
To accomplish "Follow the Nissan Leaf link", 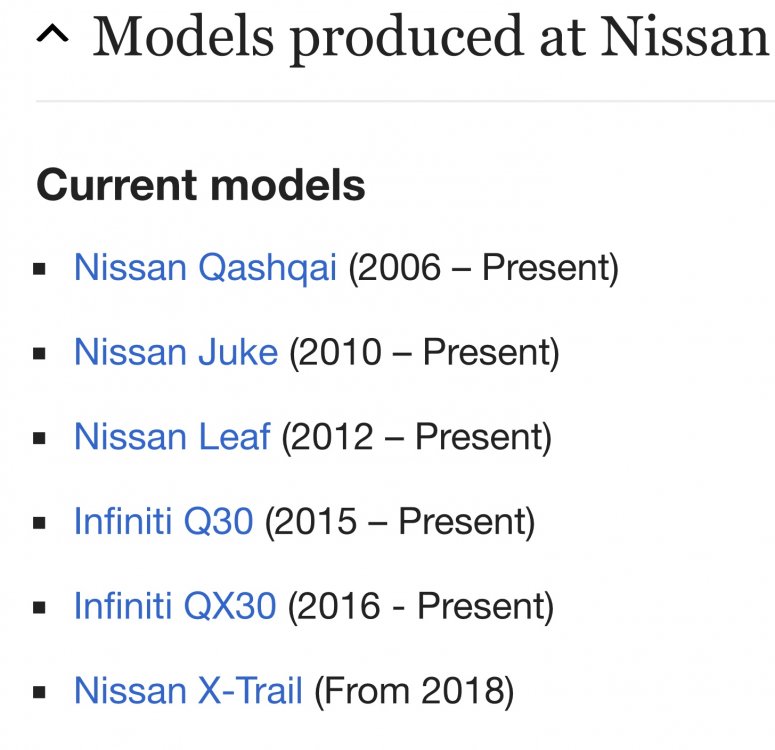I will tap(172, 437).
